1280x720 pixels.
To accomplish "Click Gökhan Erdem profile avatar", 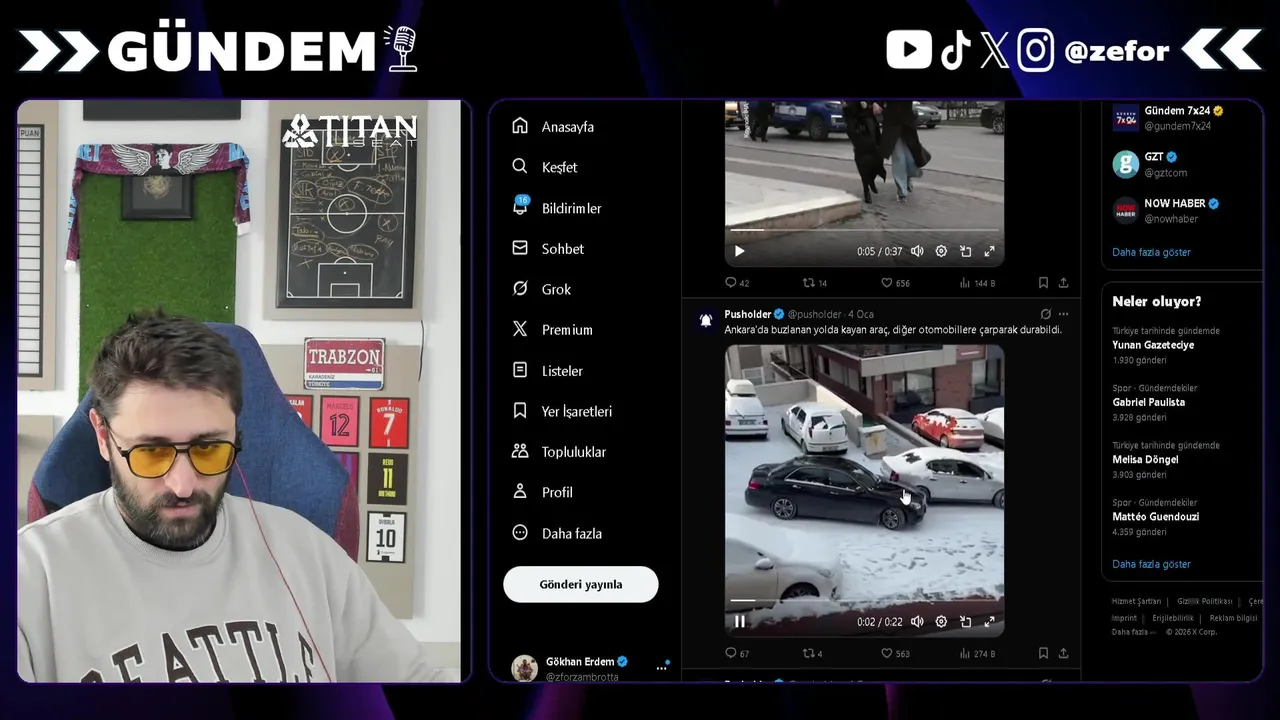I will click(x=524, y=667).
